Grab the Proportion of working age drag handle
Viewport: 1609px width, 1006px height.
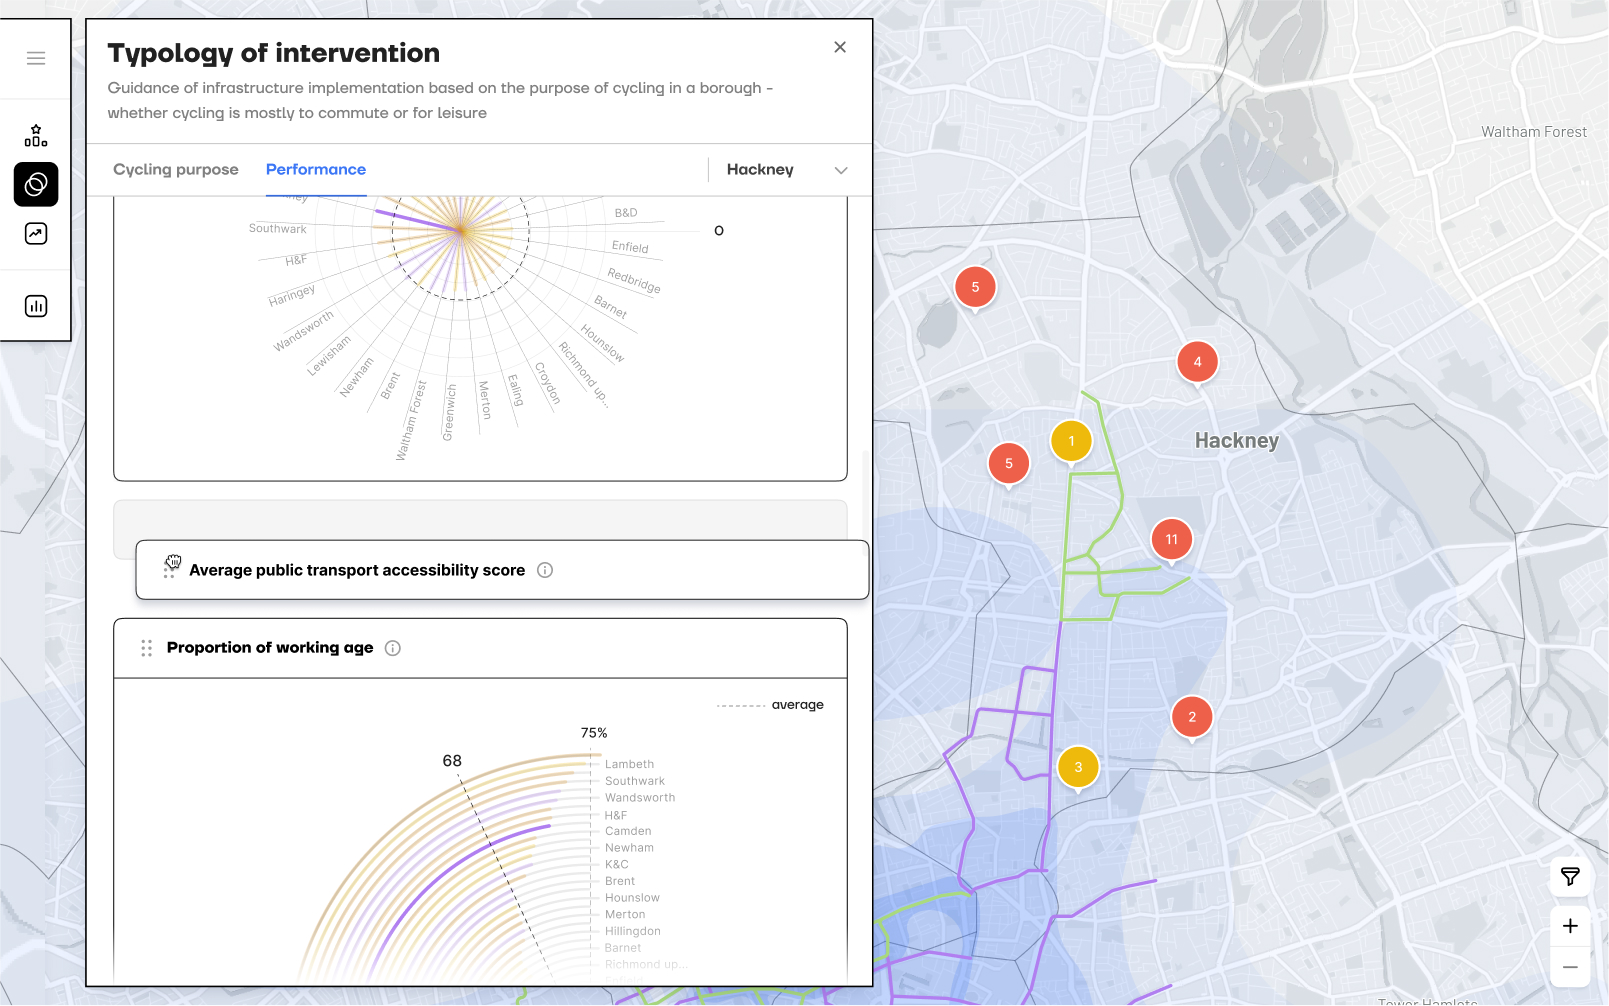click(147, 648)
